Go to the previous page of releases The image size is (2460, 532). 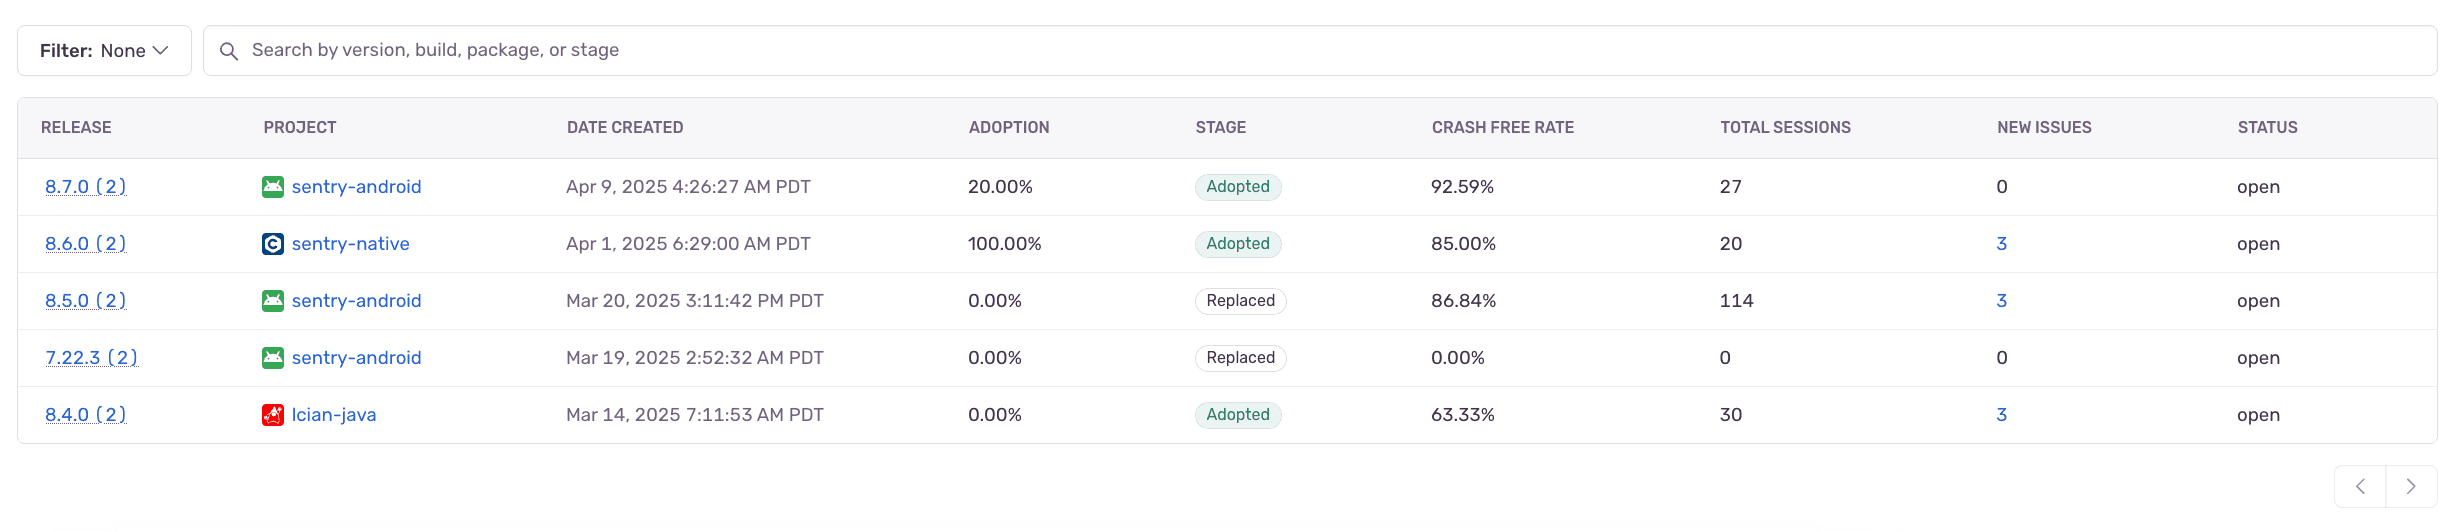[2360, 487]
